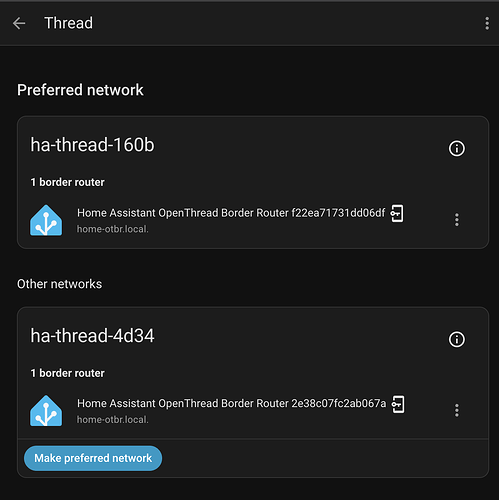Click the Home Assistant logo in ha-thread-160b
This screenshot has width=499, height=500.
[46, 220]
